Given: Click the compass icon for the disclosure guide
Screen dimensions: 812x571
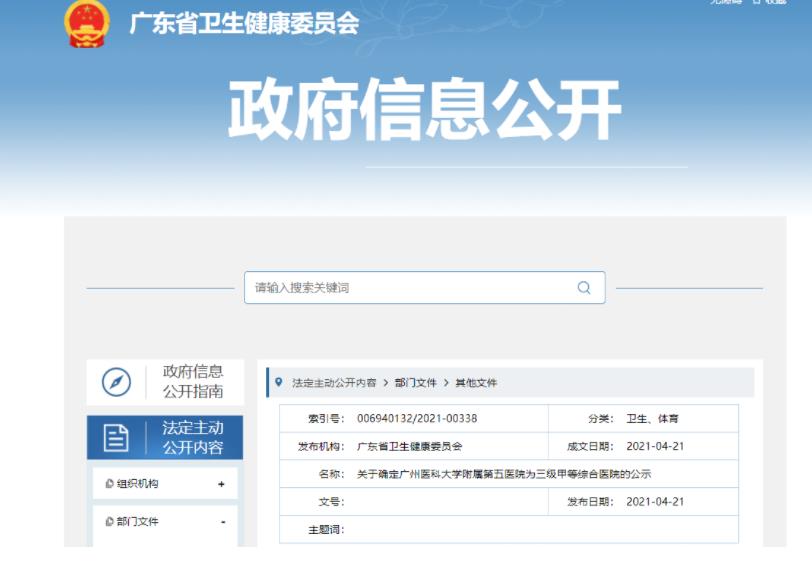Looking at the screenshot, I should pyautogui.click(x=117, y=382).
